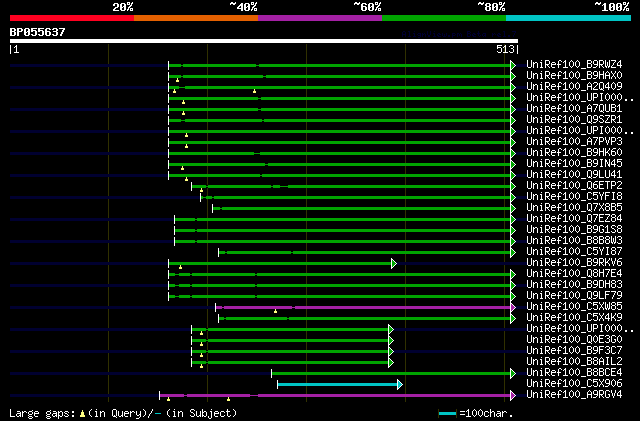The width and height of the screenshot is (640, 421).
Task: Select the UniRef100_C5XW85 label
Action: point(574,307)
